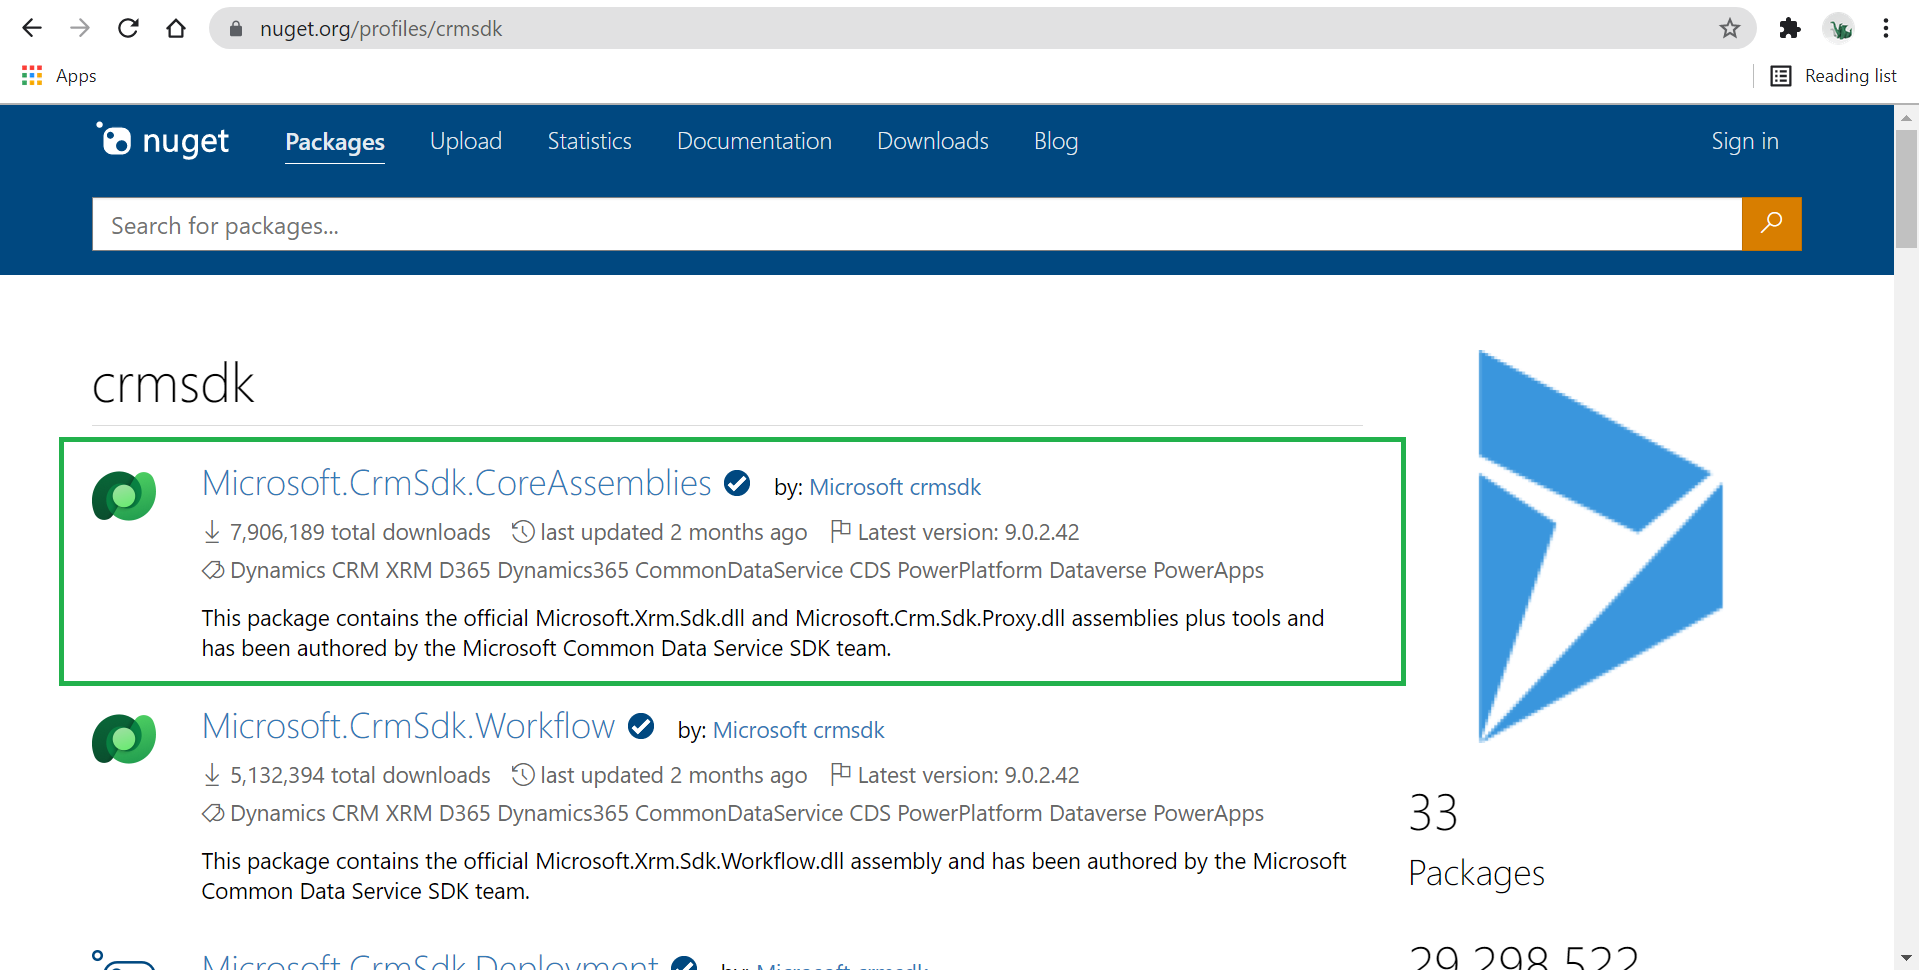Click the crmsdk Dynamics profile avatar image
Screen dimensions: 1920x970
(x=1600, y=546)
